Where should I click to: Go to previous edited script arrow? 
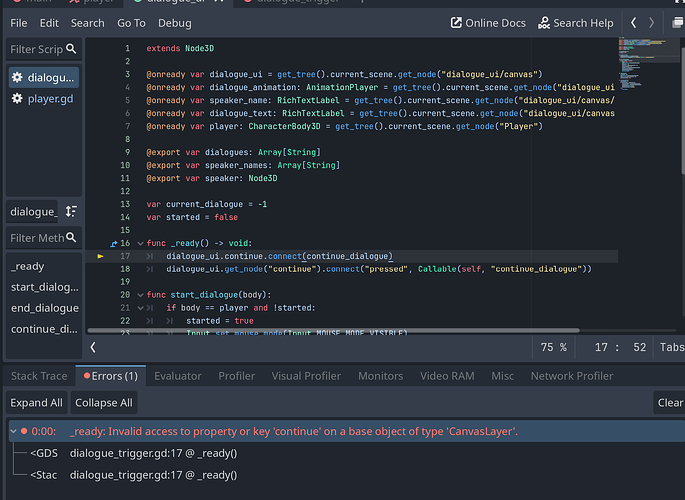(633, 23)
